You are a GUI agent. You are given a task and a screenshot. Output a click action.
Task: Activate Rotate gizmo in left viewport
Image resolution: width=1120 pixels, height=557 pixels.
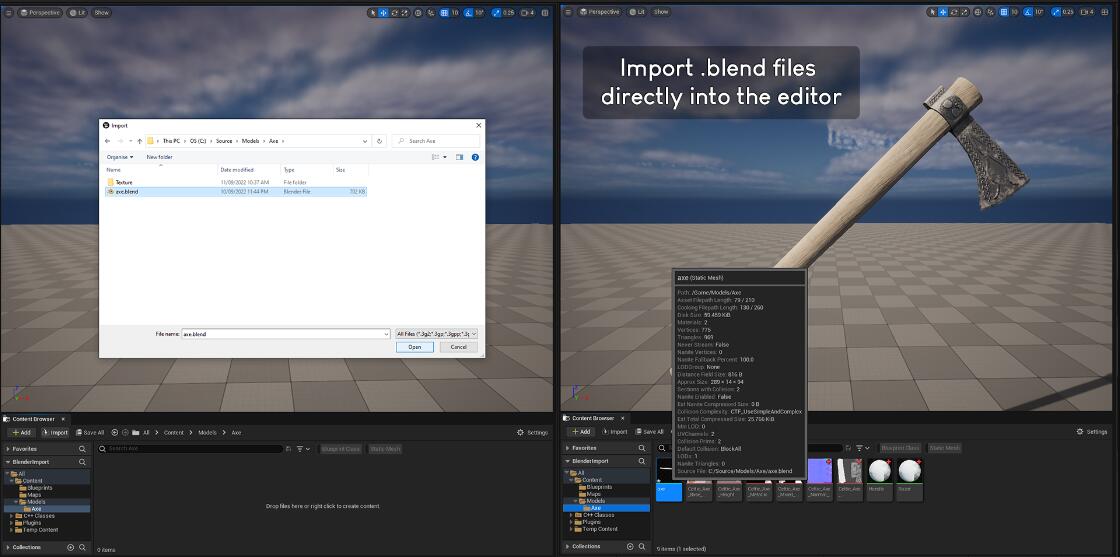394,12
